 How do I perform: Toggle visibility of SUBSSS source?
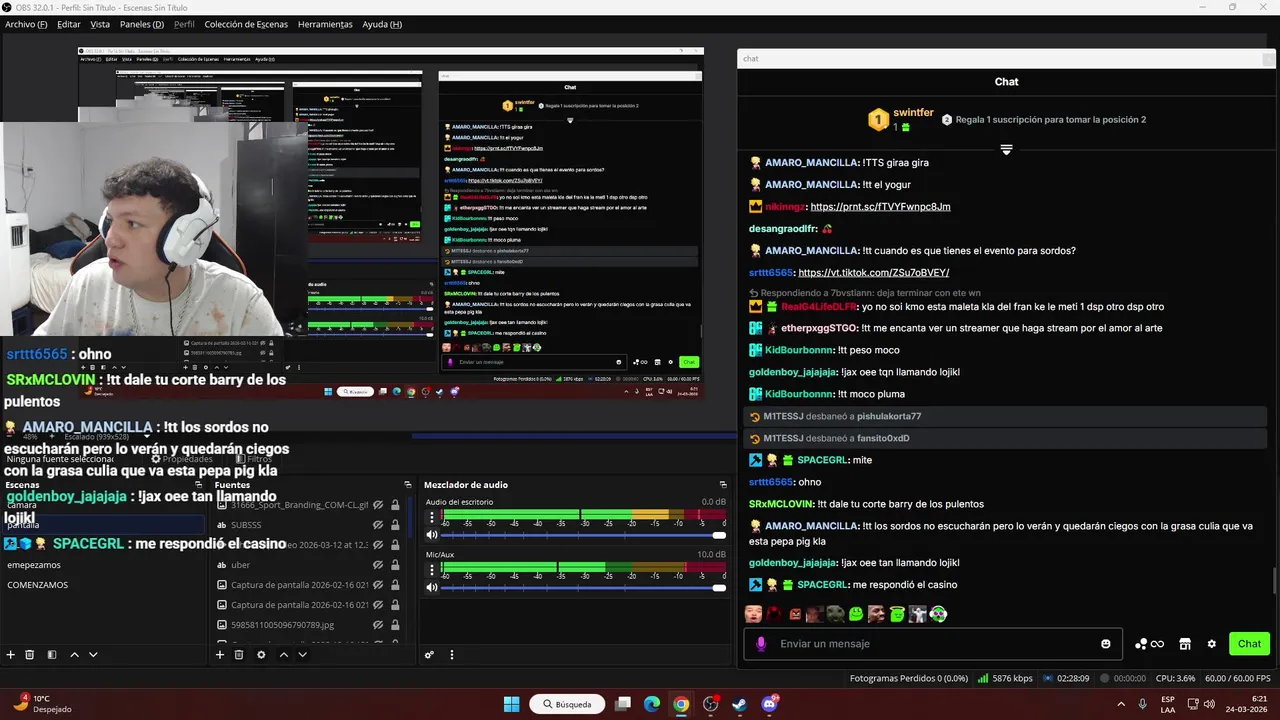378,525
